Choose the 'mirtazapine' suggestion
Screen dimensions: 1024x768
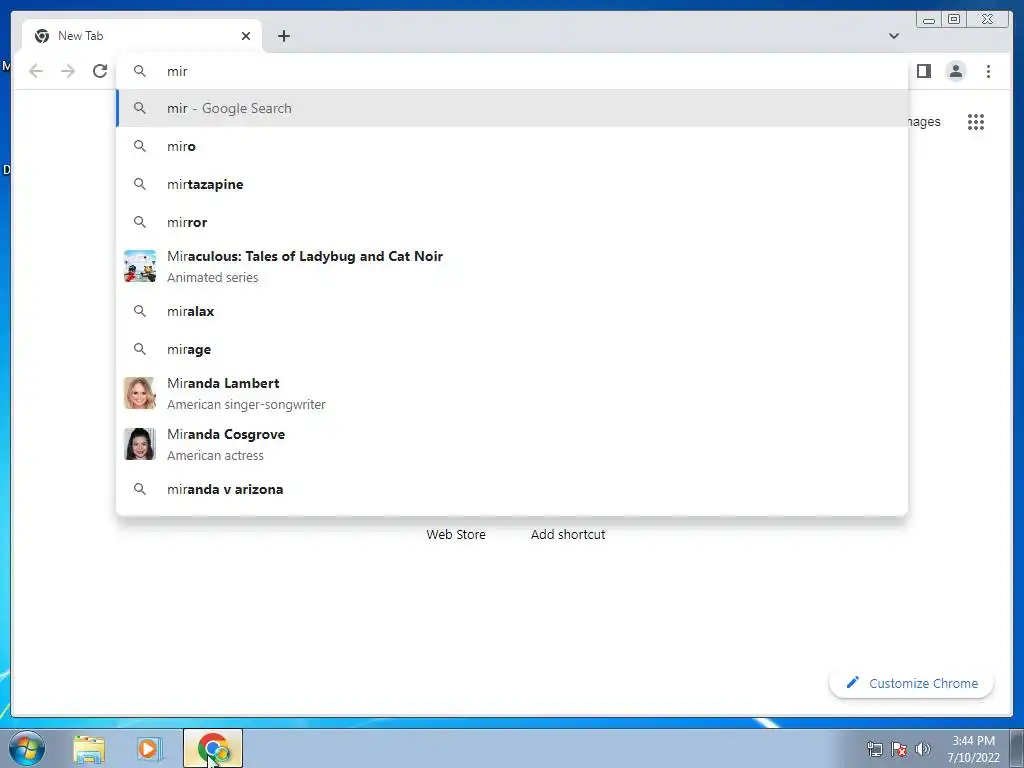tap(511, 184)
